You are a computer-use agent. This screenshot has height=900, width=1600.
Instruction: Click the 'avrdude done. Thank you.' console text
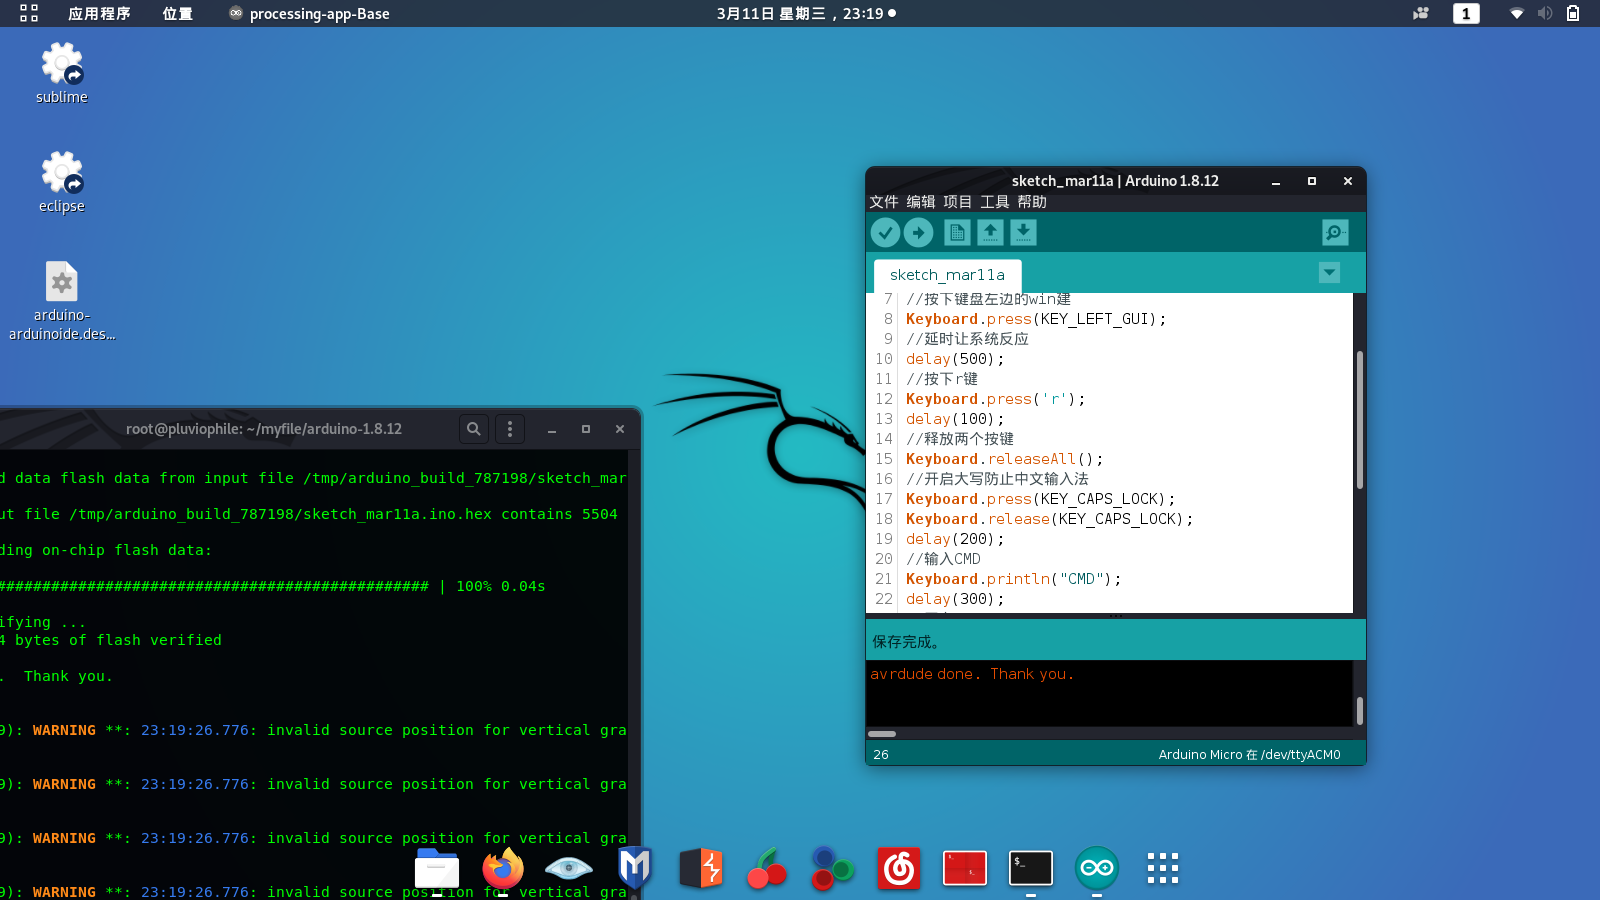(972, 674)
